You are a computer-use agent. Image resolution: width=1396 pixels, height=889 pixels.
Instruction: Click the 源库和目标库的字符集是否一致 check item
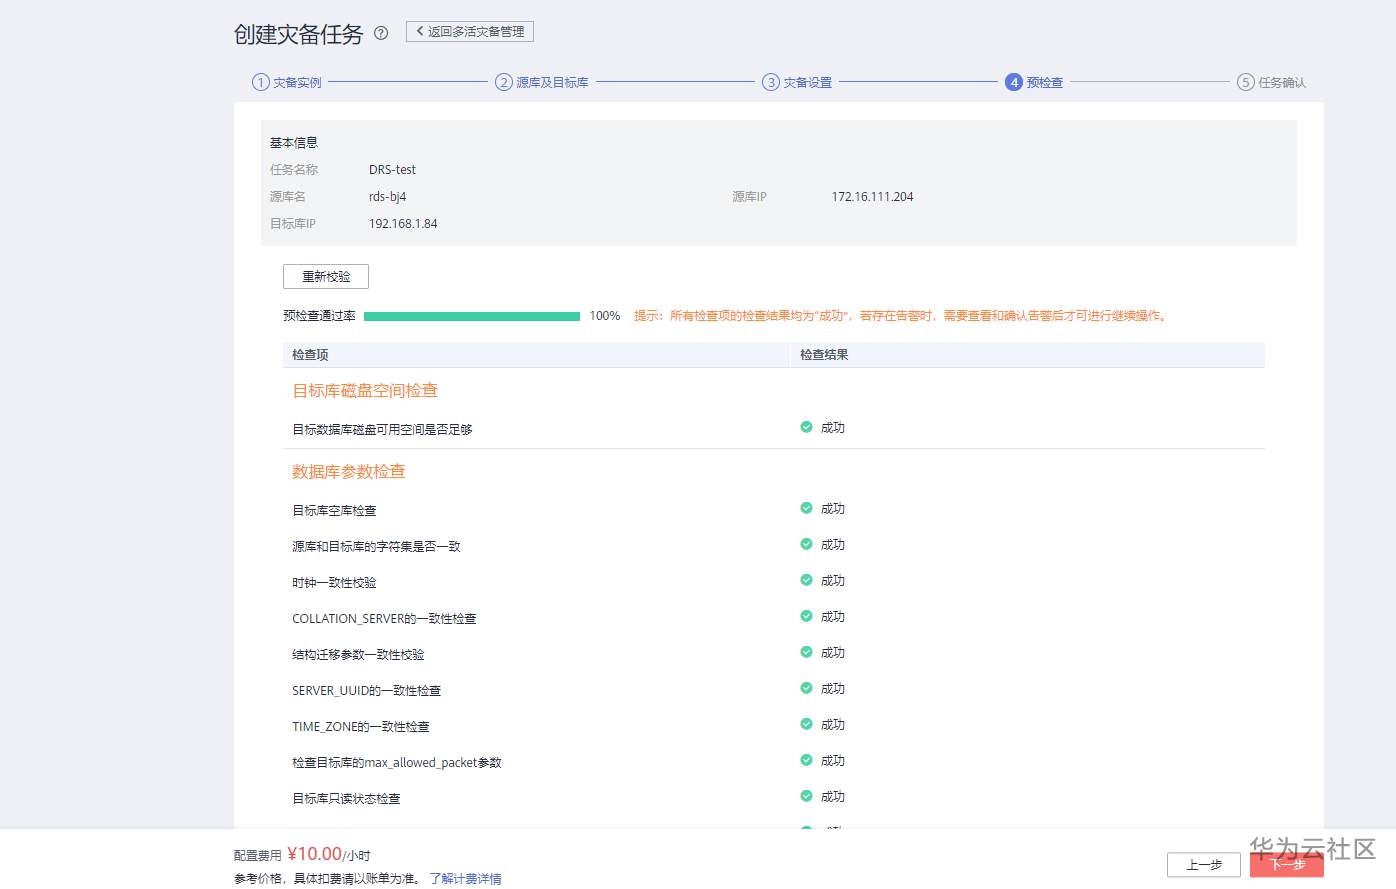(x=376, y=547)
